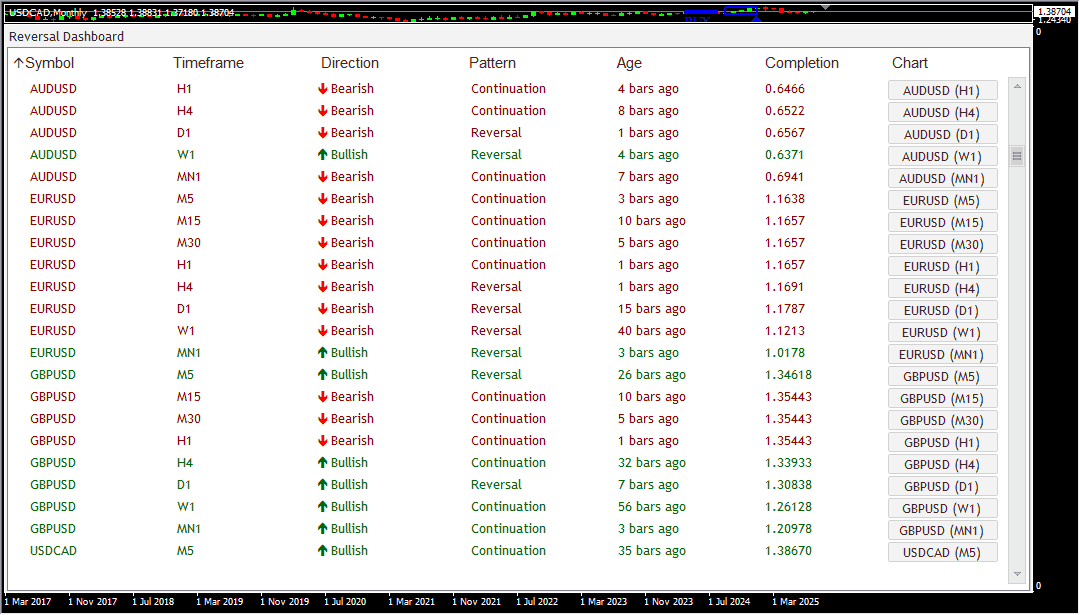This screenshot has height=615, width=1080.
Task: Select the 1.0178 completion value
Action: click(x=785, y=353)
